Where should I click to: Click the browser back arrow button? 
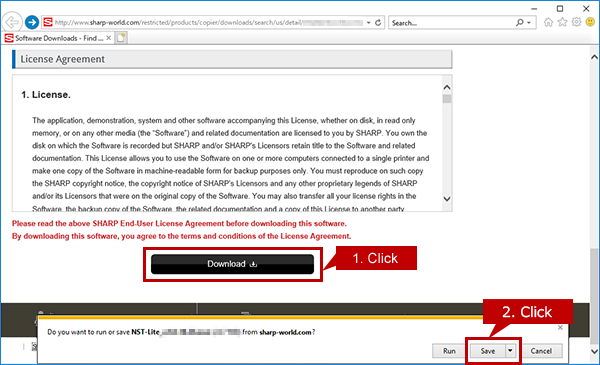click(x=12, y=22)
